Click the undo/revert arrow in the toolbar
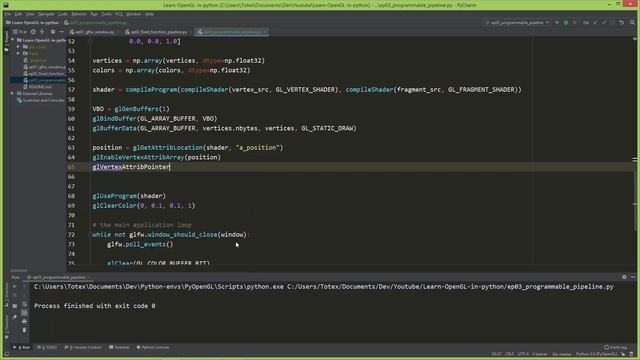The image size is (640, 360). pyautogui.click(x=622, y=23)
